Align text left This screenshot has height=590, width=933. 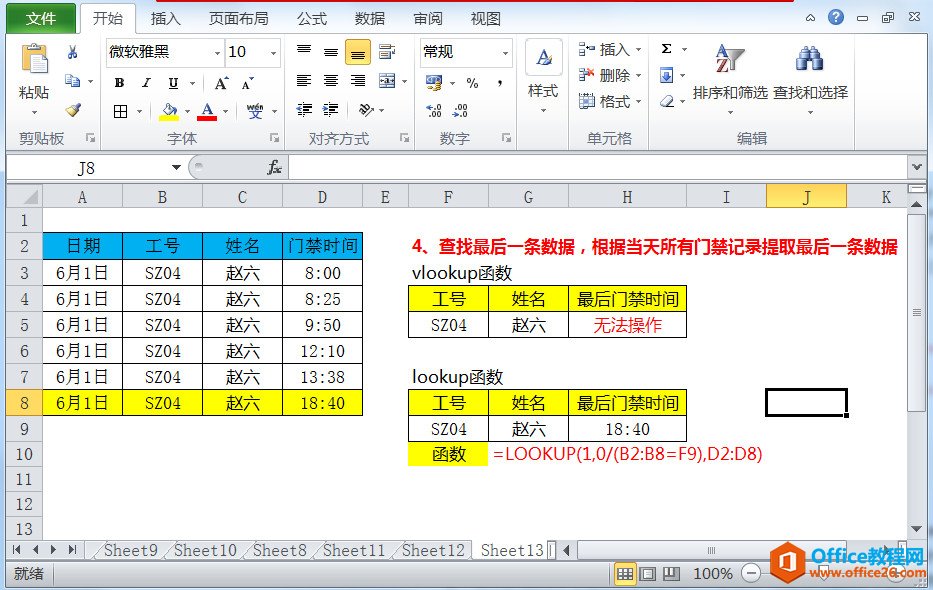point(304,80)
